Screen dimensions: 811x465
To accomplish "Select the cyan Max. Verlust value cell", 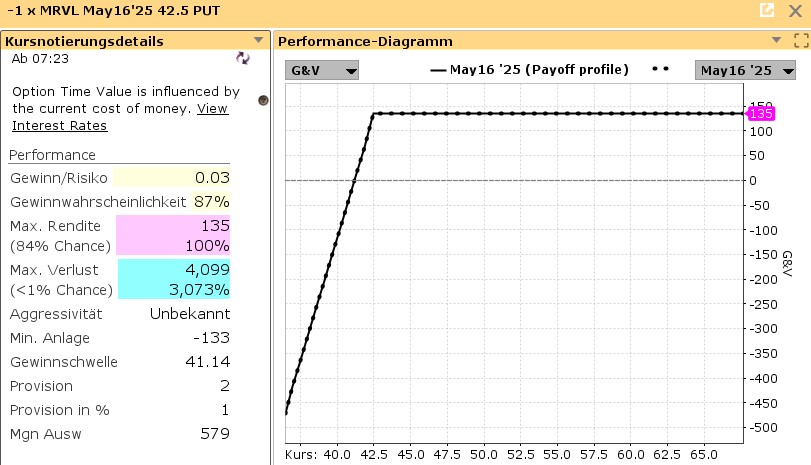I will pyautogui.click(x=173, y=279).
